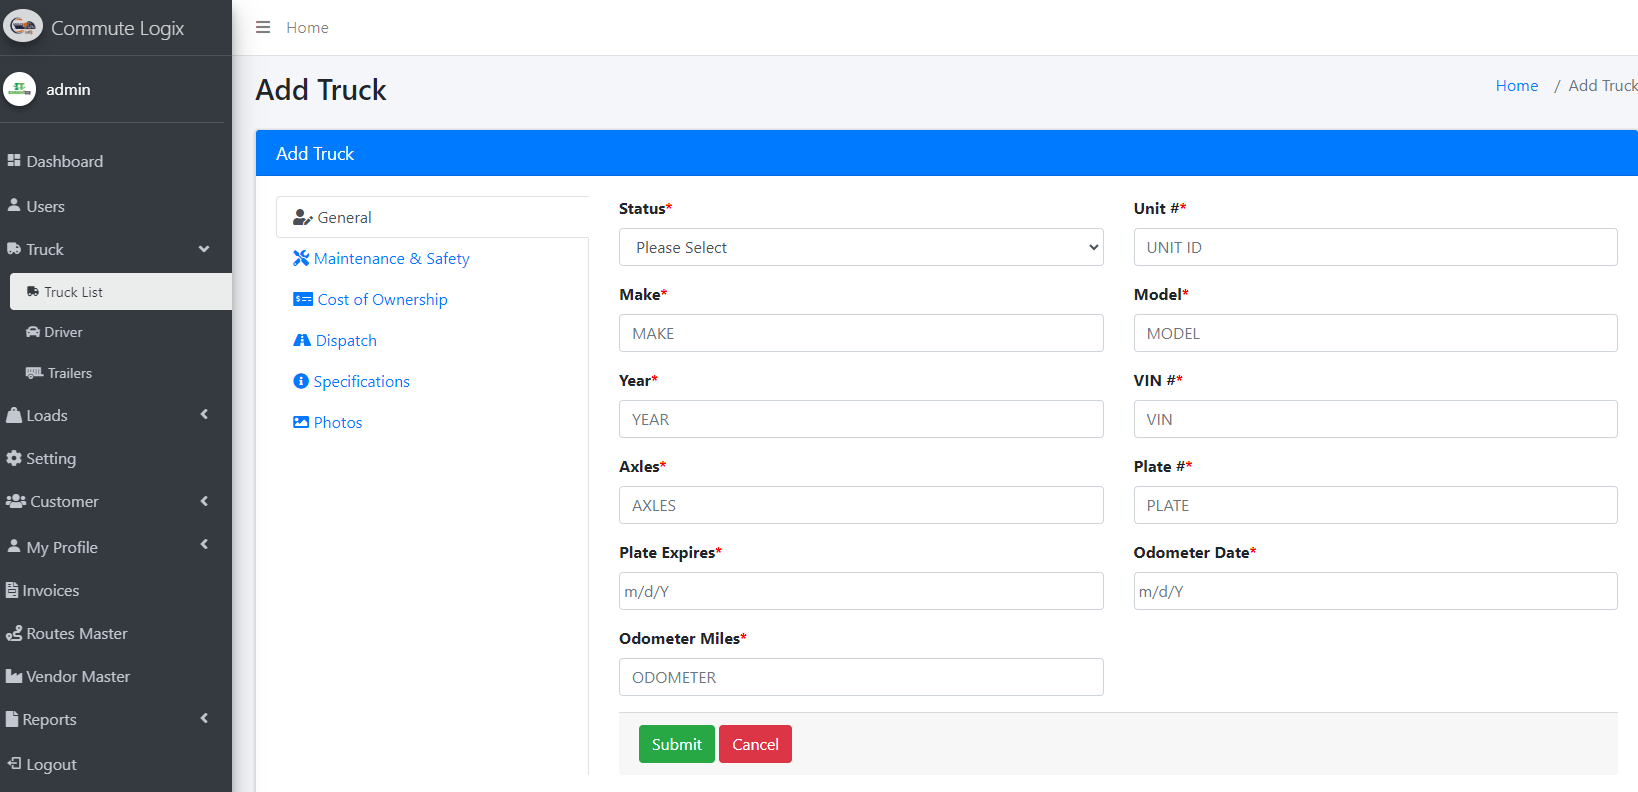Click the Setting gear icon

click(x=14, y=458)
